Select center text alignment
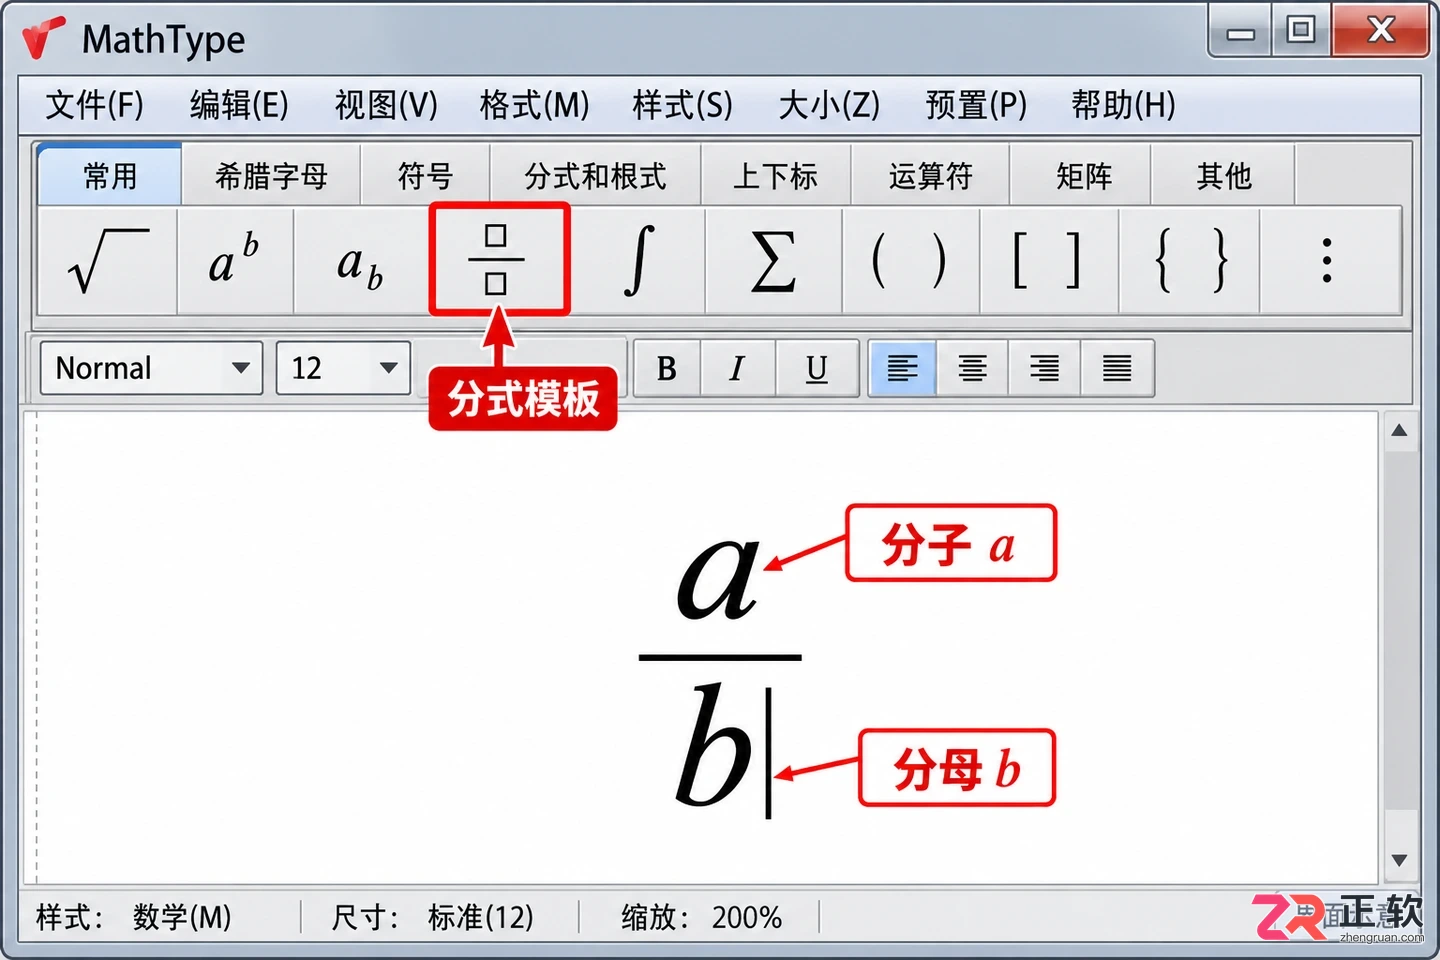This screenshot has height=960, width=1440. (x=972, y=369)
